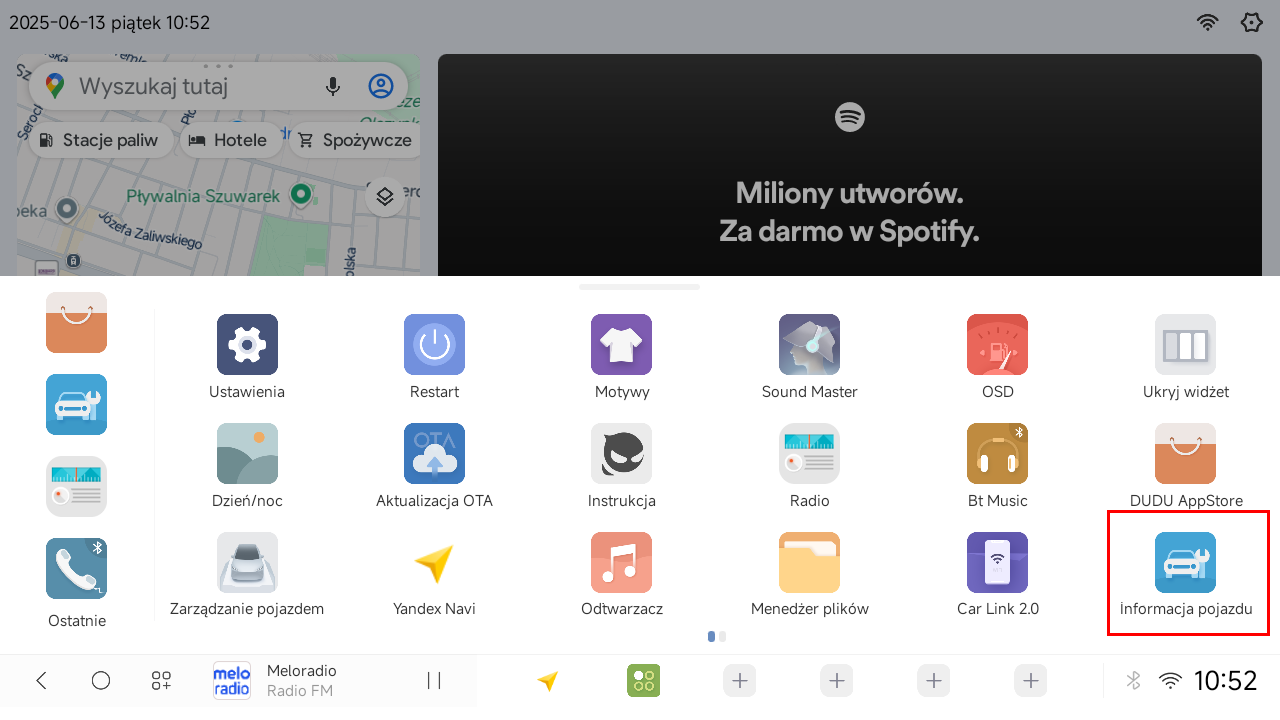The height and width of the screenshot is (720, 1280).
Task: Tap the 10:52 clock in bottom bar
Action: point(1225,681)
